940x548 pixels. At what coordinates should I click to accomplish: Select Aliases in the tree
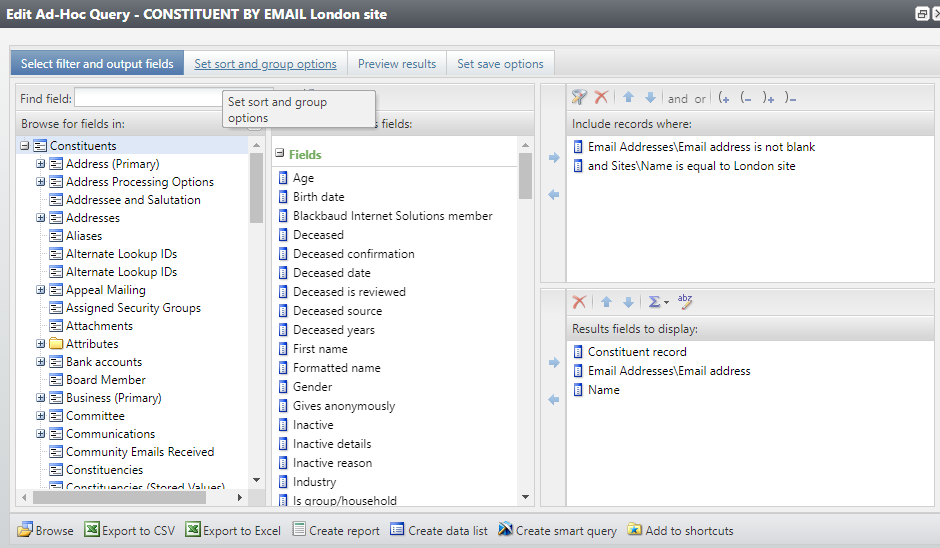tap(84, 236)
